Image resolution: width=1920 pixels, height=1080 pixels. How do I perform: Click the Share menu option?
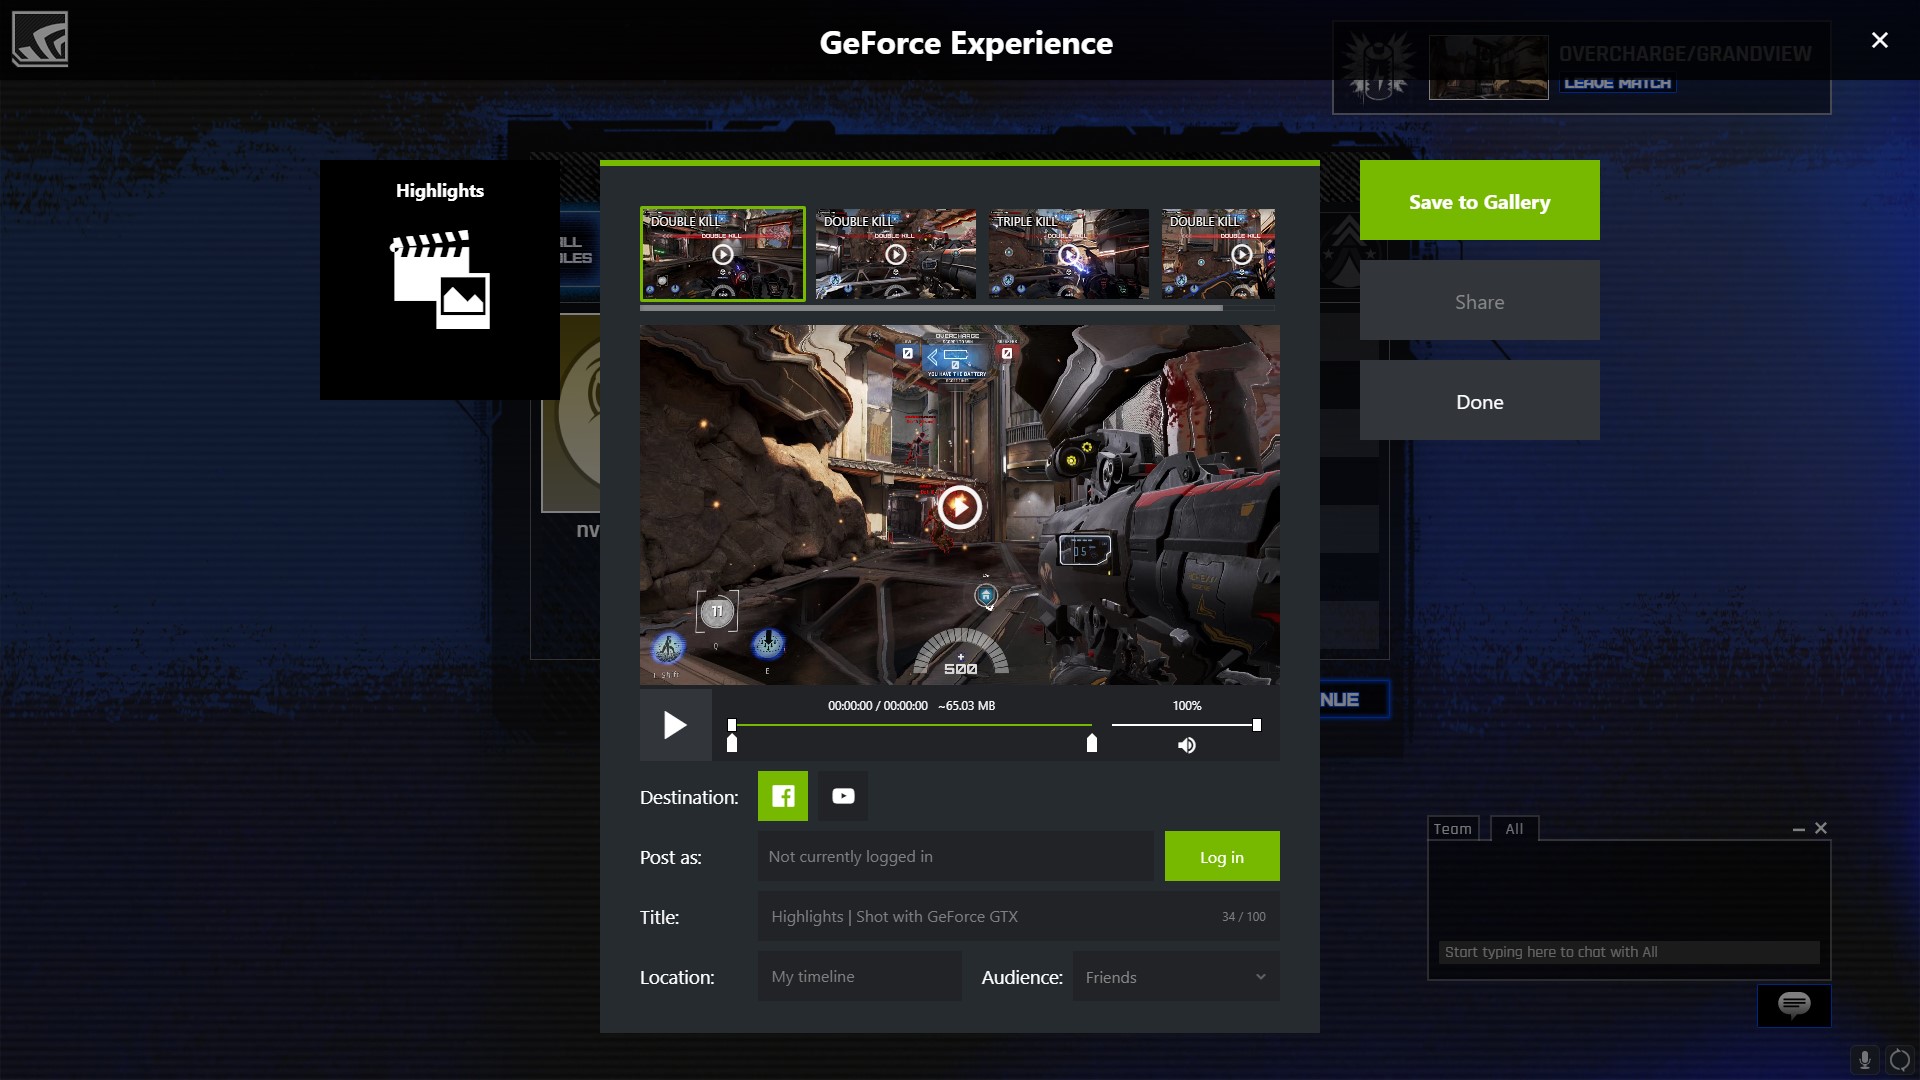tap(1480, 301)
